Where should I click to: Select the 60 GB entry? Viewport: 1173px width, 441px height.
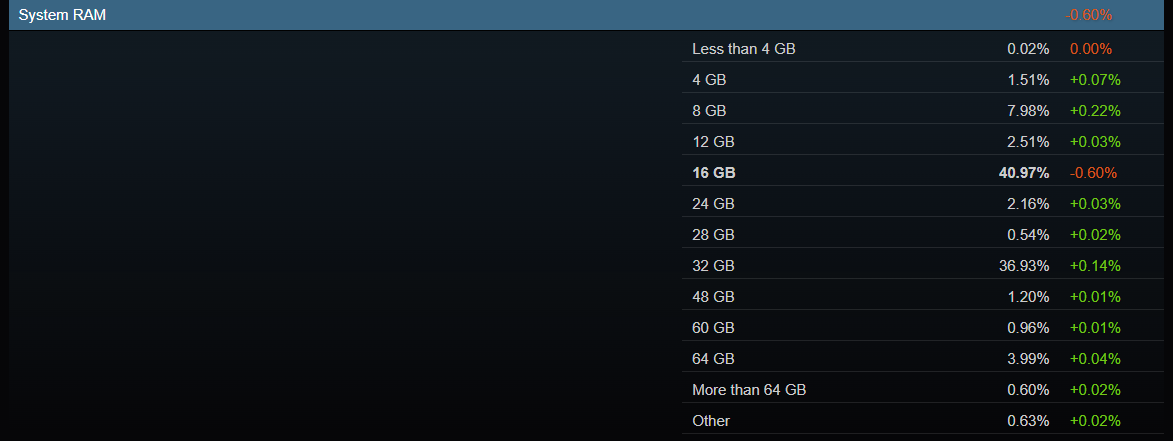(x=923, y=328)
